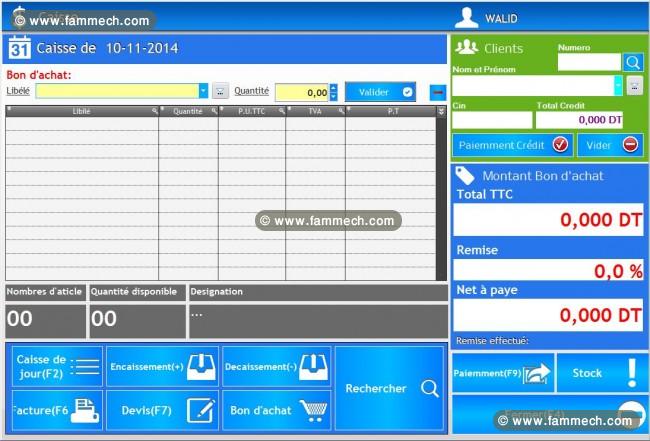Click the P.T column header
The width and height of the screenshot is (650, 441).
pyautogui.click(x=390, y=111)
